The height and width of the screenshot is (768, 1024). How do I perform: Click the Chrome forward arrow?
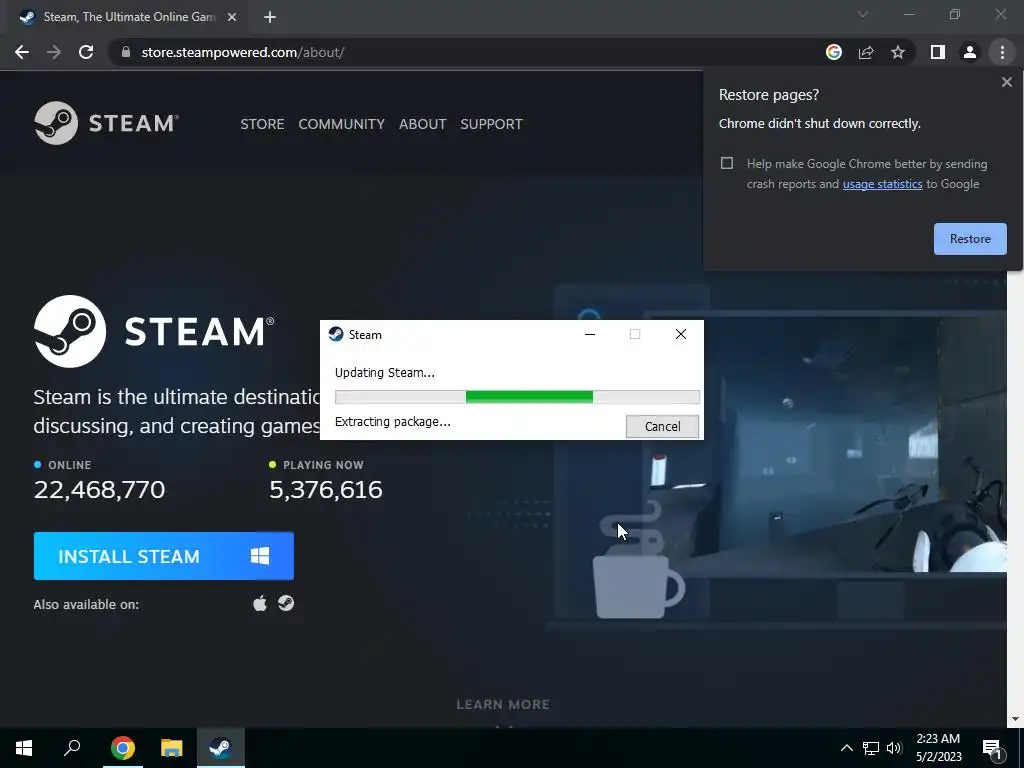click(54, 52)
